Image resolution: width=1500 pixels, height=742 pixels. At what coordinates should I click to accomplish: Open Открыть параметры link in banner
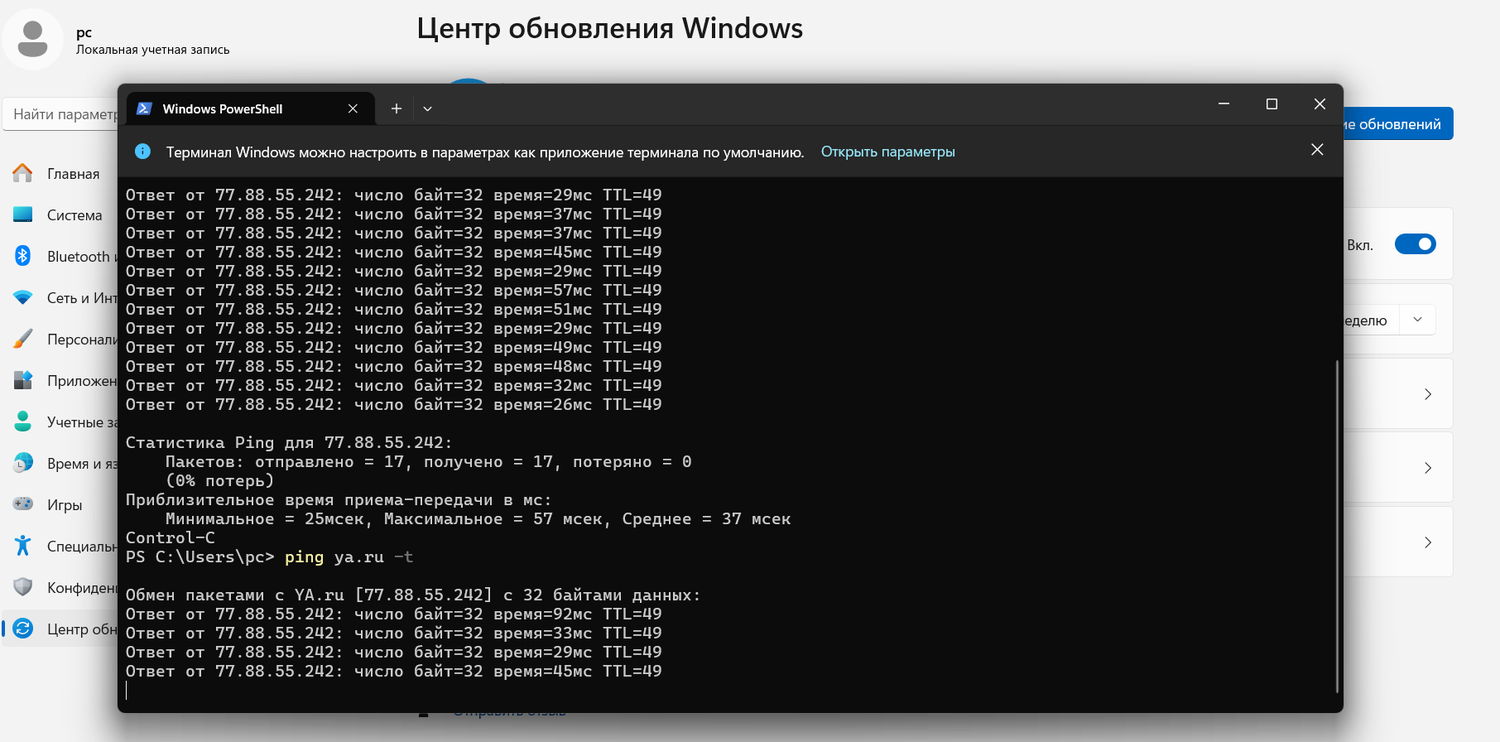click(887, 151)
